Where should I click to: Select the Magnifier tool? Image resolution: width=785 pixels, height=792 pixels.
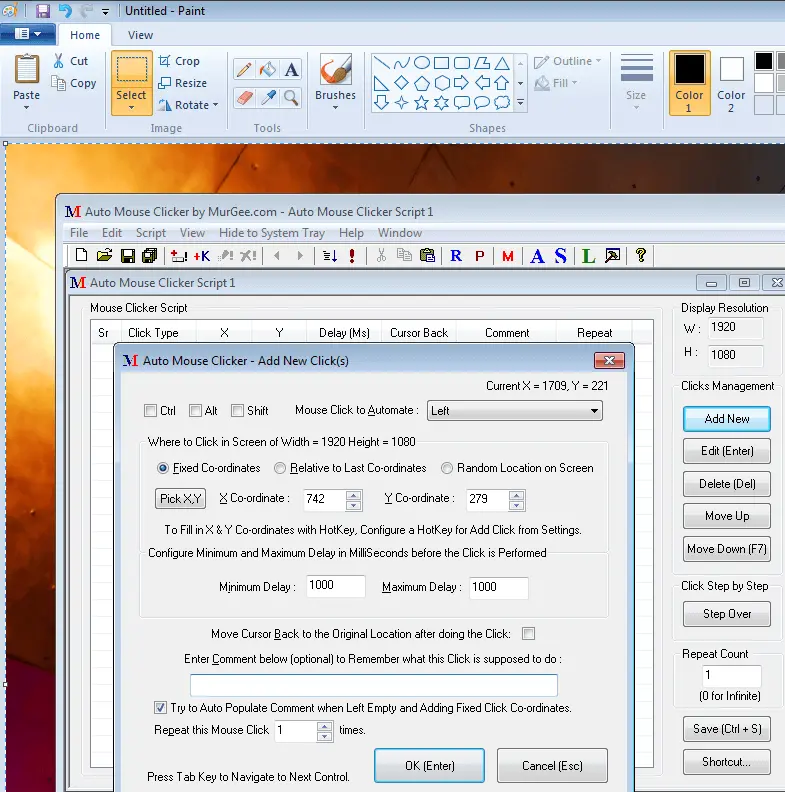(x=291, y=97)
